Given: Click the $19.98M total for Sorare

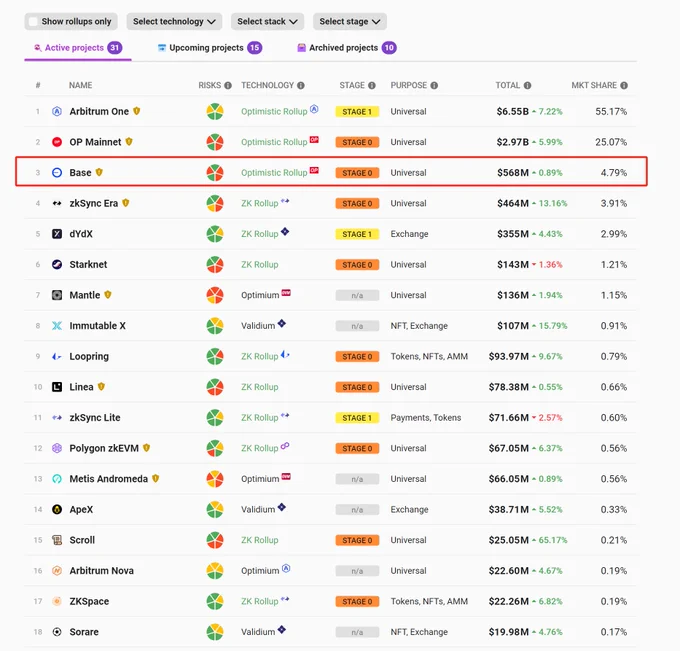Looking at the screenshot, I should (x=509, y=632).
